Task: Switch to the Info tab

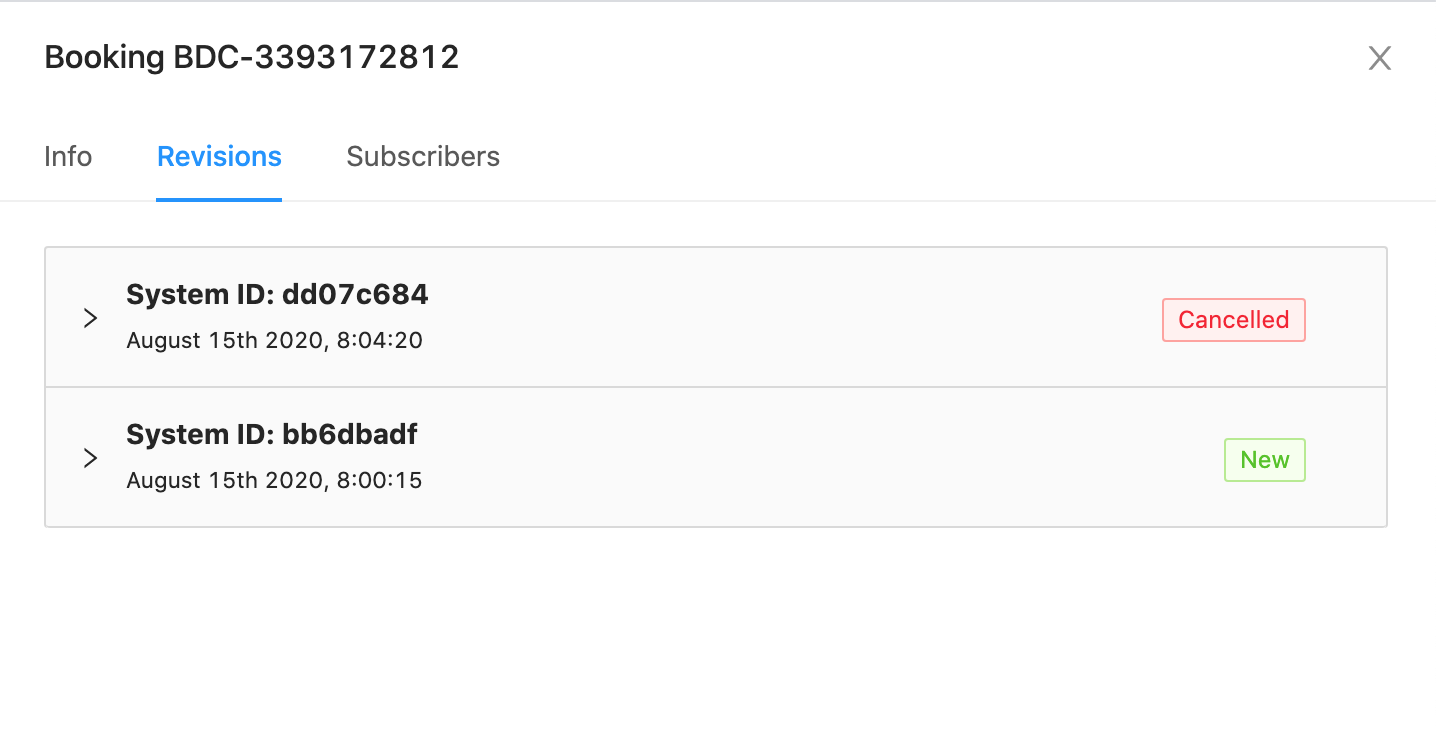Action: point(68,157)
